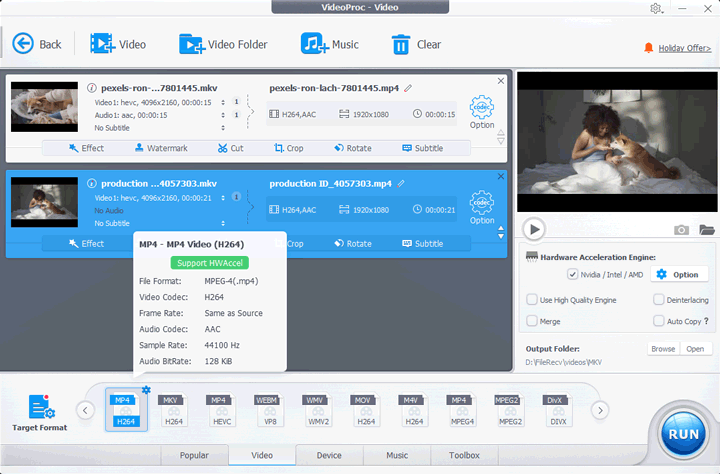The image size is (720, 474).
Task: Add a video with the Video button
Action: (x=118, y=44)
